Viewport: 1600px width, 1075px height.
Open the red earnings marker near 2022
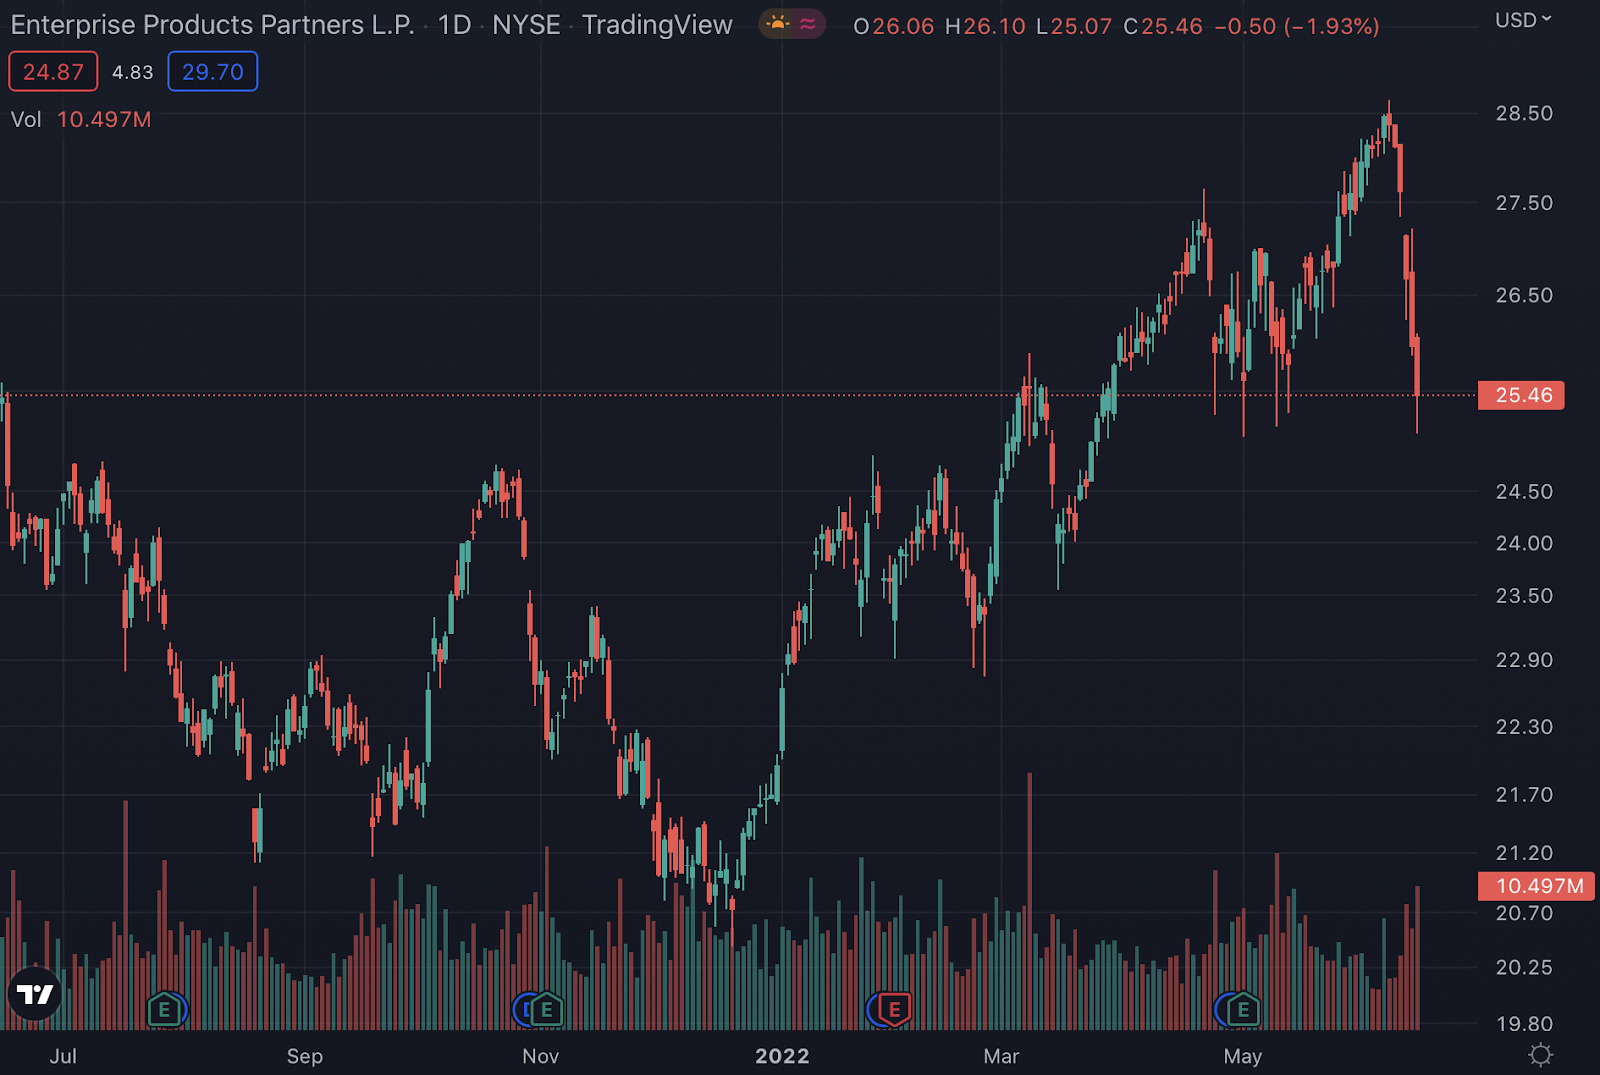pyautogui.click(x=895, y=1010)
